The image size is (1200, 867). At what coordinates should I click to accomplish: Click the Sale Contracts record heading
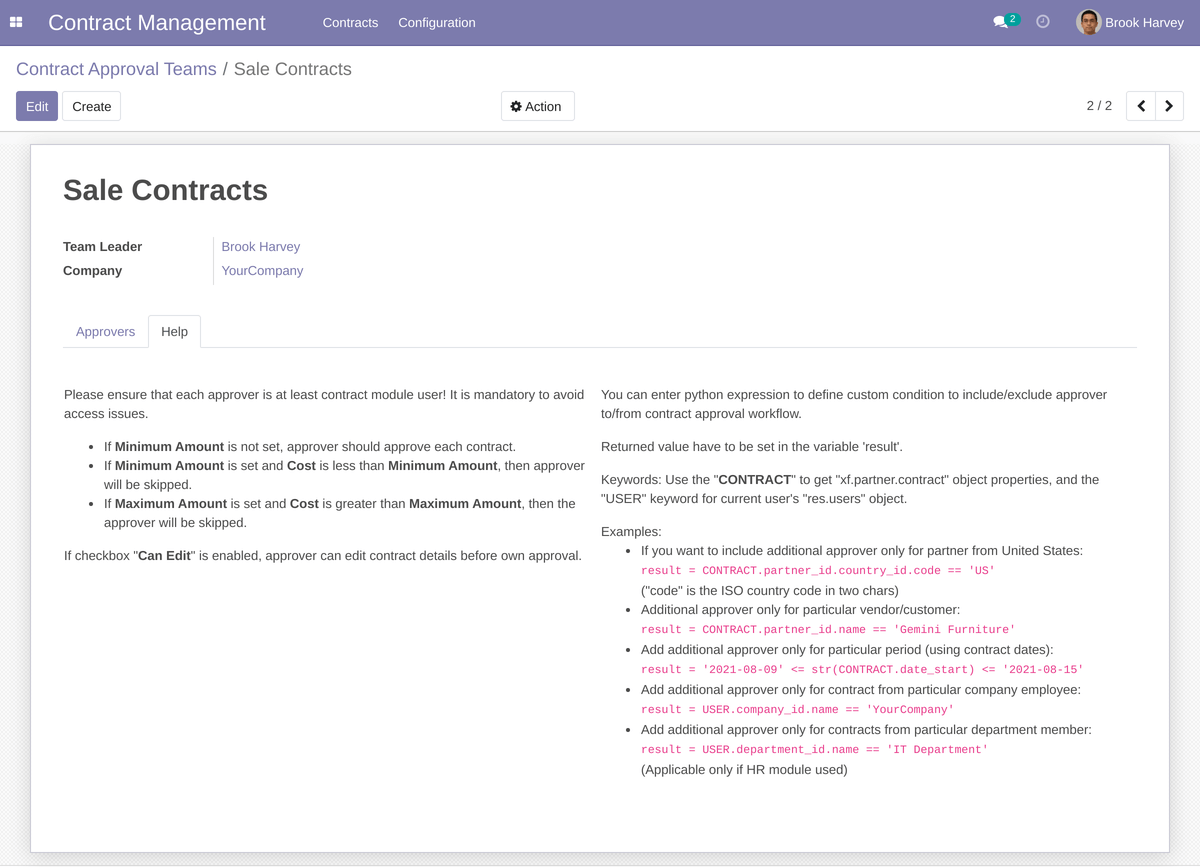coord(165,190)
